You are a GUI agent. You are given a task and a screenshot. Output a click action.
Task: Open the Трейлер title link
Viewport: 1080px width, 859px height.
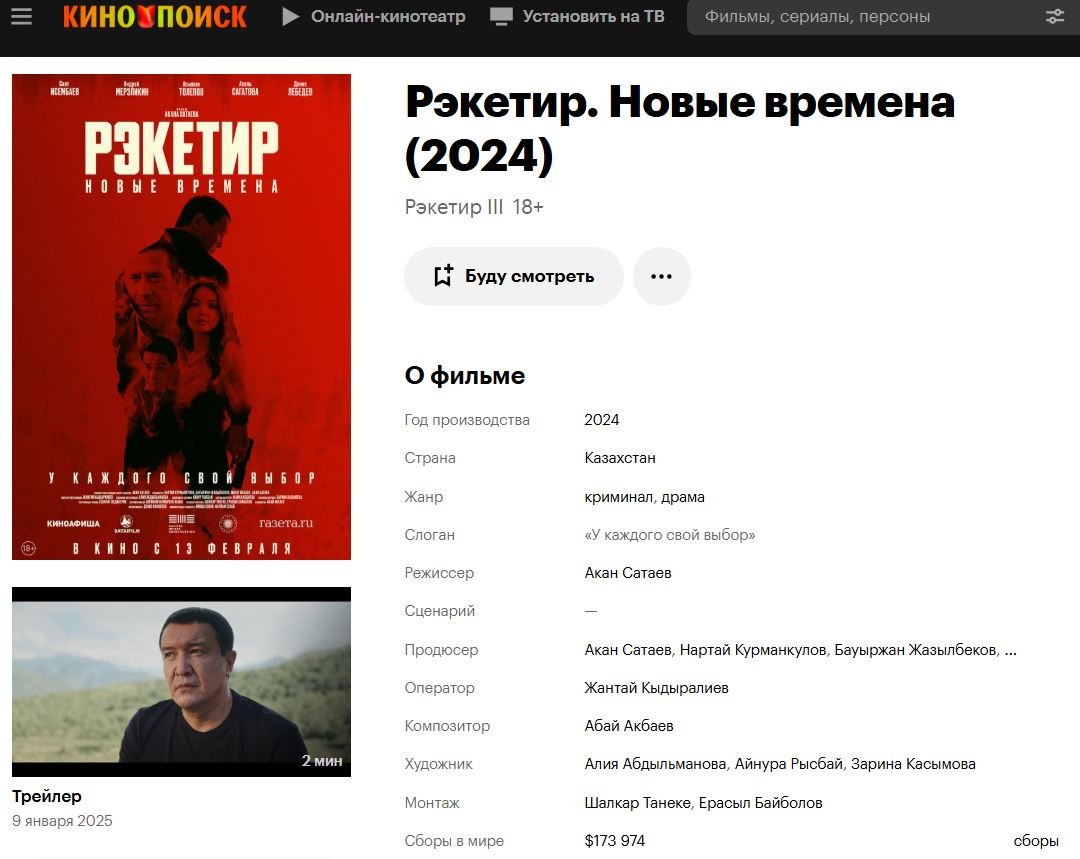47,796
